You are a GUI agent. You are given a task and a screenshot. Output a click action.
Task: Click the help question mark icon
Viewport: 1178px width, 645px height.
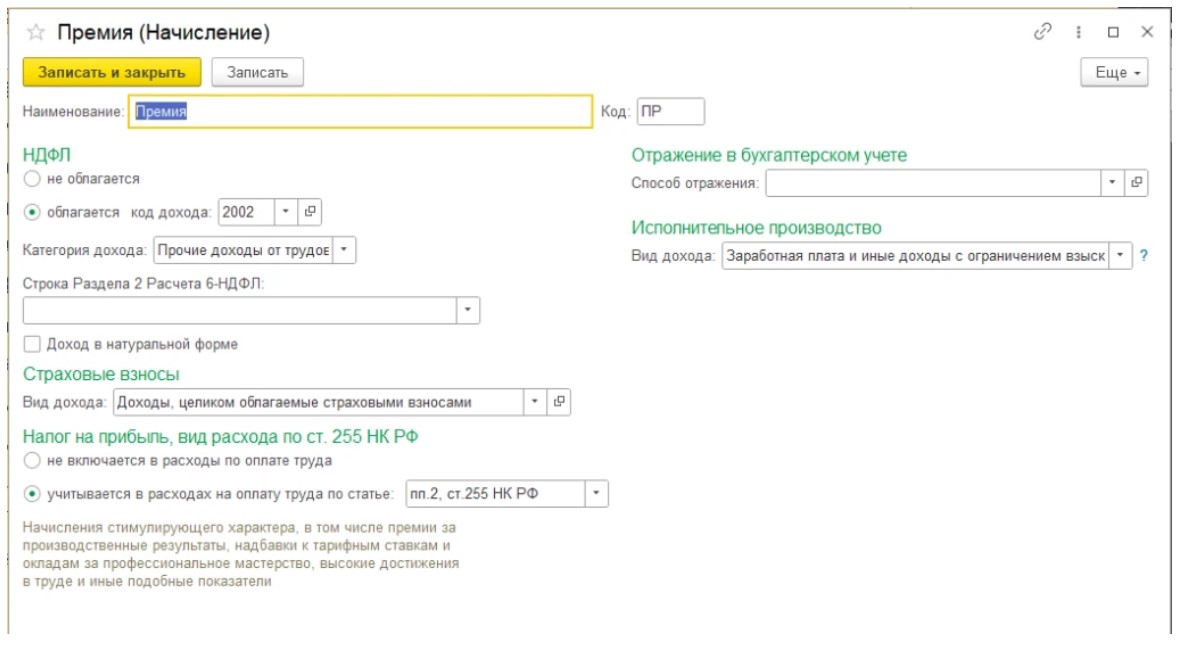[x=1143, y=256]
